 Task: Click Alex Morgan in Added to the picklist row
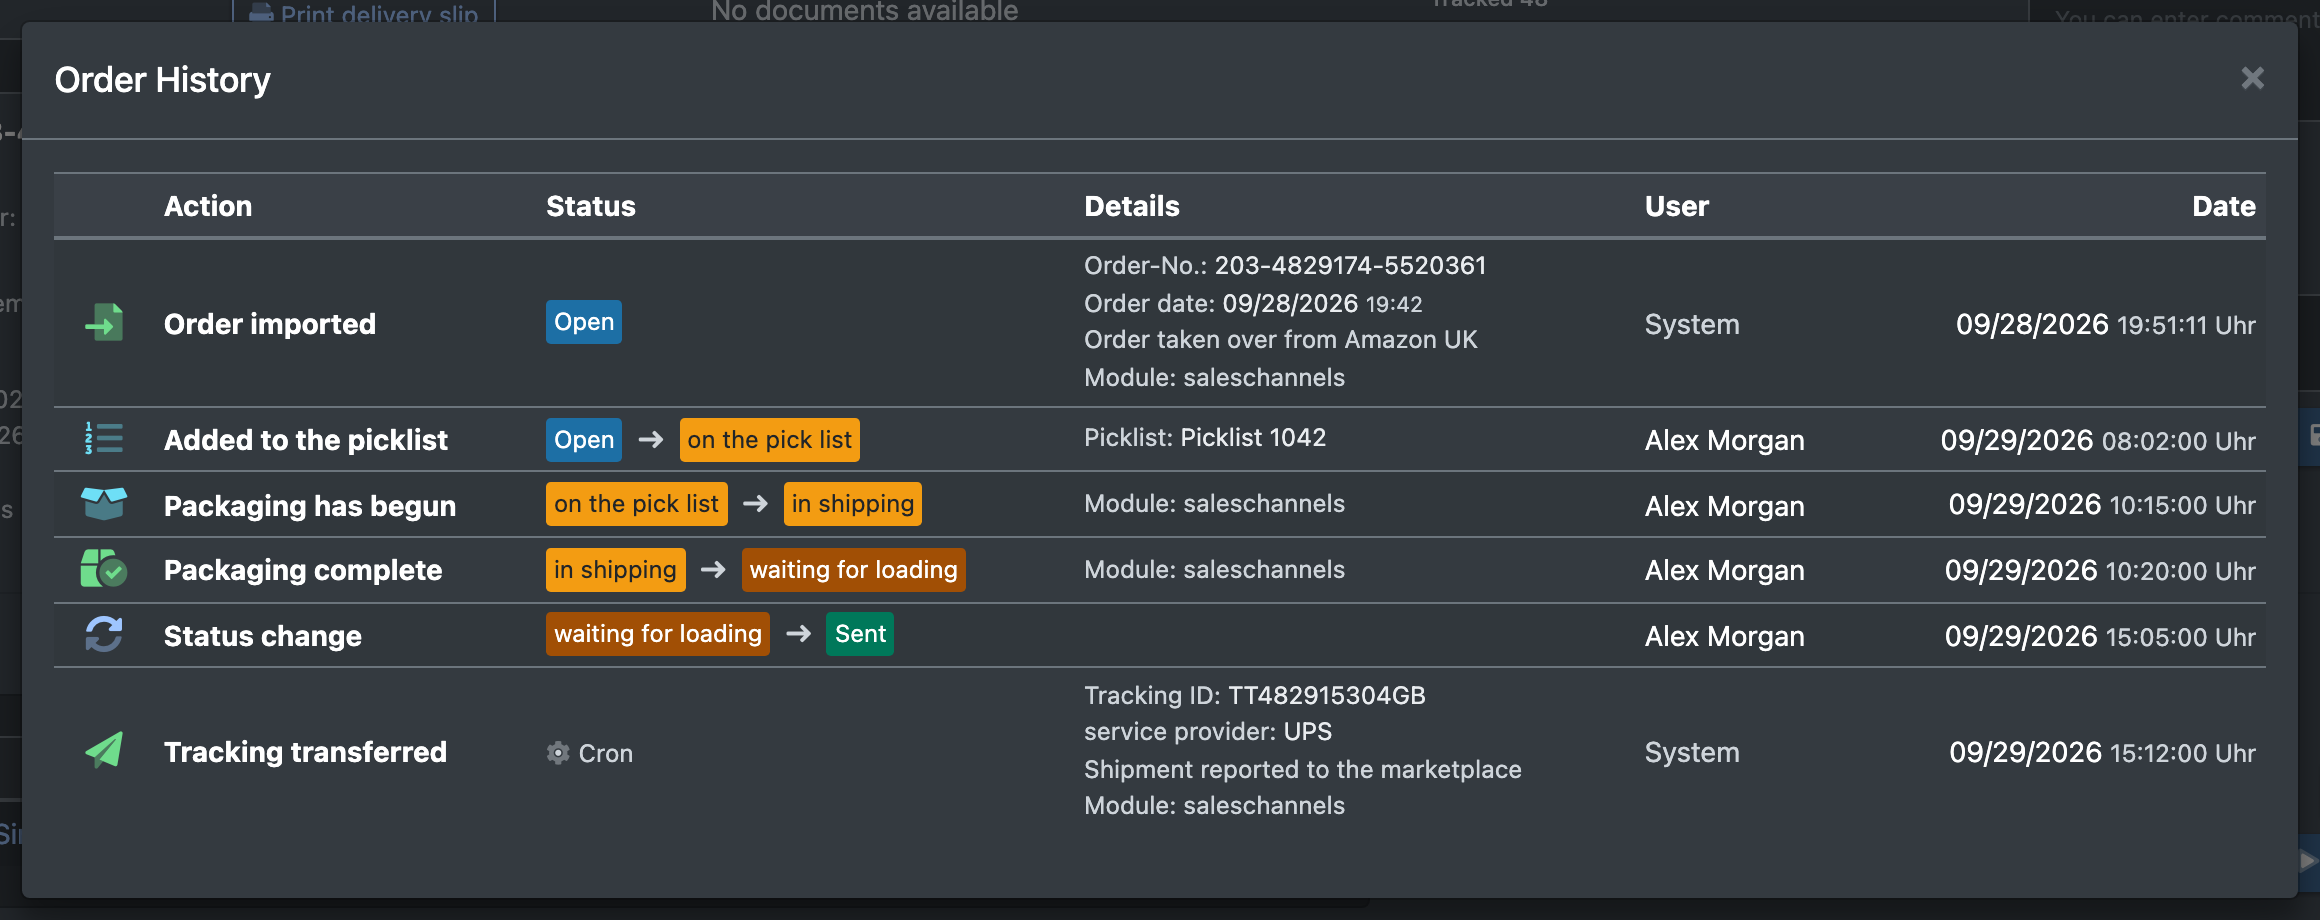point(1725,440)
